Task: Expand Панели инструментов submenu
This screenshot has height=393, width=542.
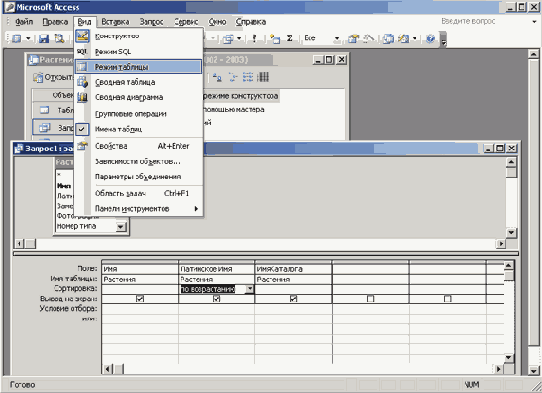Action: pos(139,209)
